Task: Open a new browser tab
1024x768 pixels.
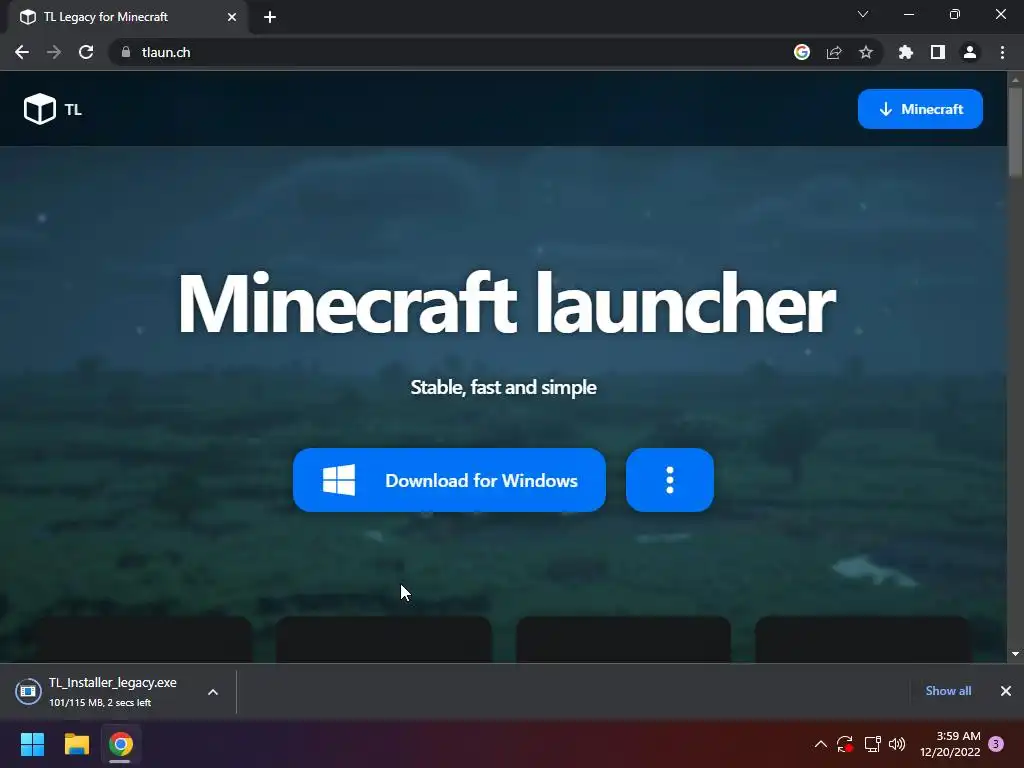Action: pos(270,17)
